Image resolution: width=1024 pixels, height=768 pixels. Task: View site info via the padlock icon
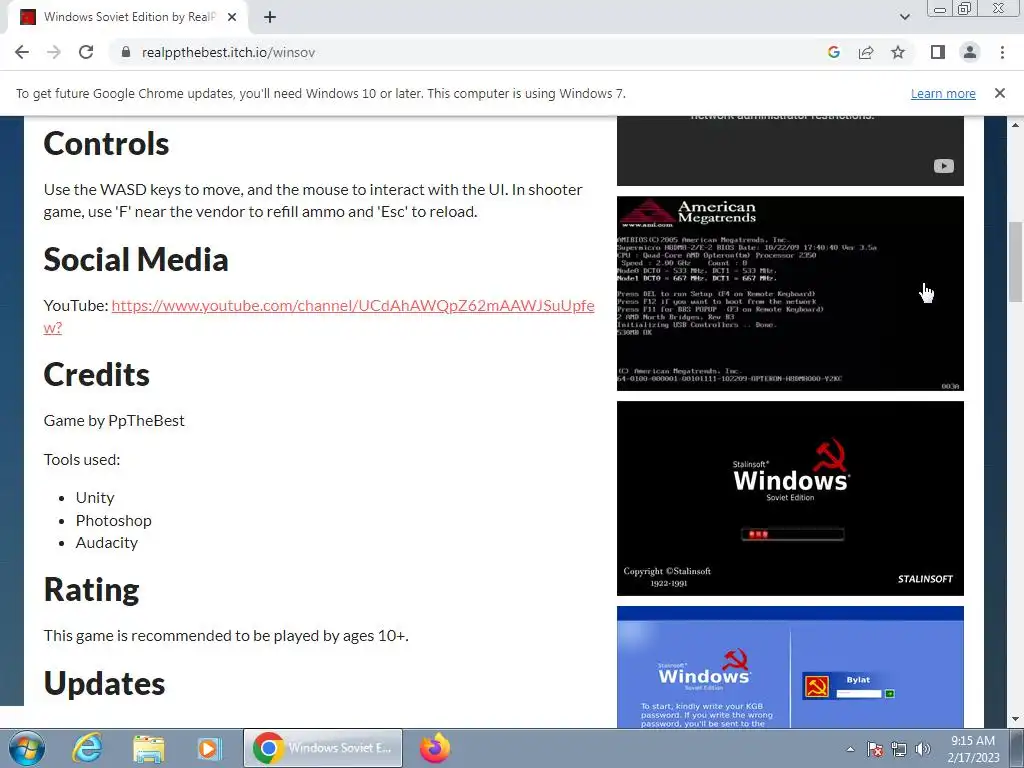click(126, 52)
